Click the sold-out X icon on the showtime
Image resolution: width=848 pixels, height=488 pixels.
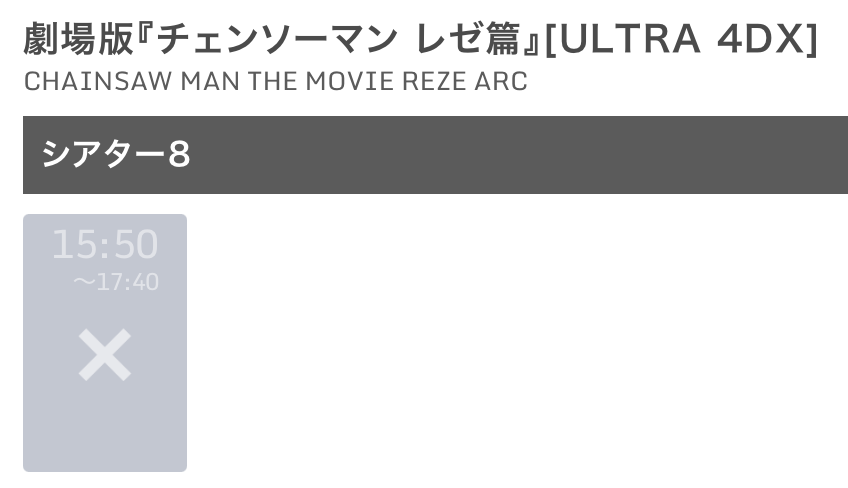105,356
